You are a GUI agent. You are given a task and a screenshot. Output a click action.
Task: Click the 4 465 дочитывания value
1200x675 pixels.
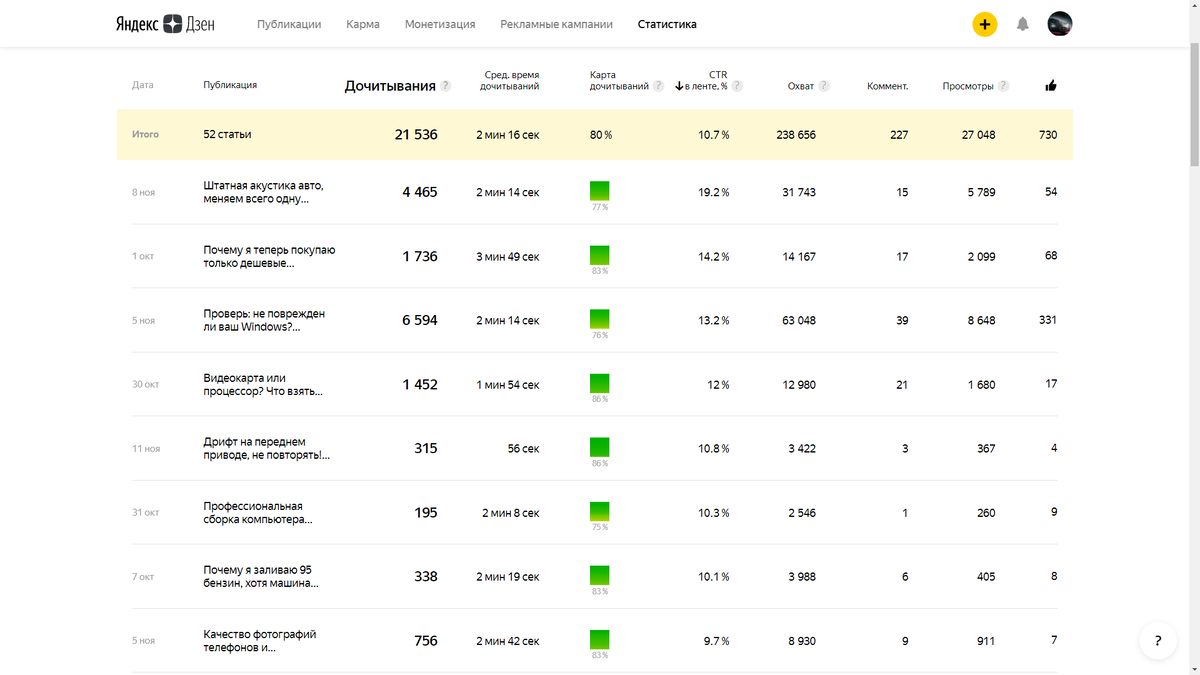[420, 192]
